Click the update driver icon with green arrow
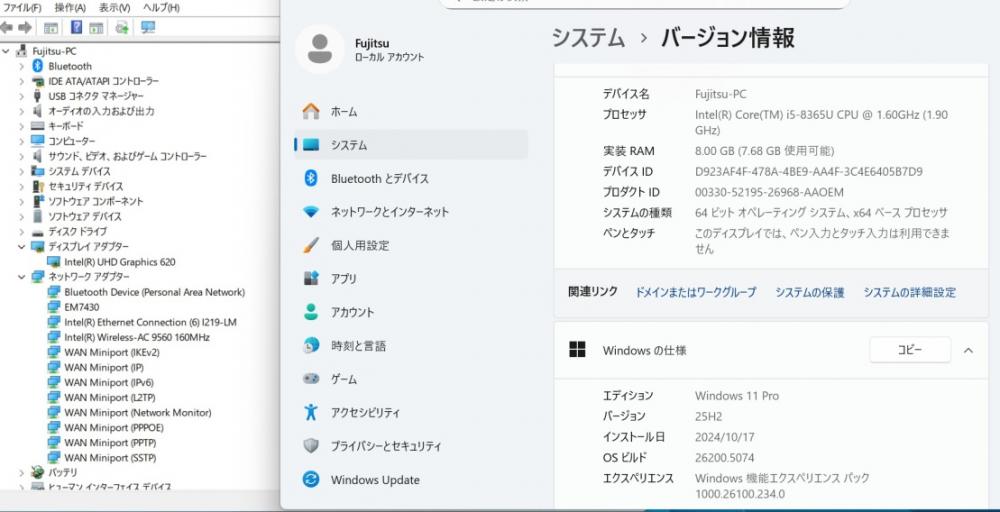The width and height of the screenshot is (1000, 512). pyautogui.click(x=122, y=27)
